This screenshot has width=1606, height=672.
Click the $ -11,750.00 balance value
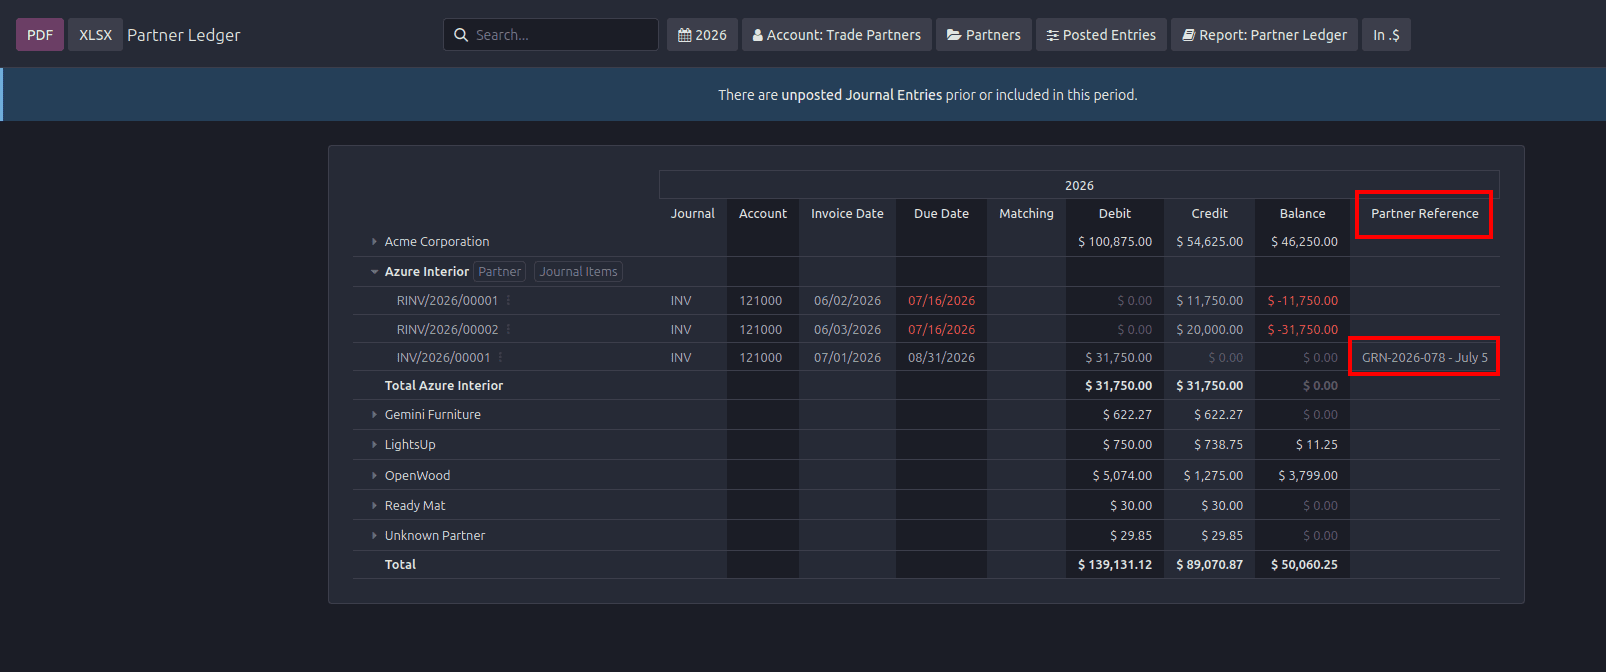point(1302,301)
